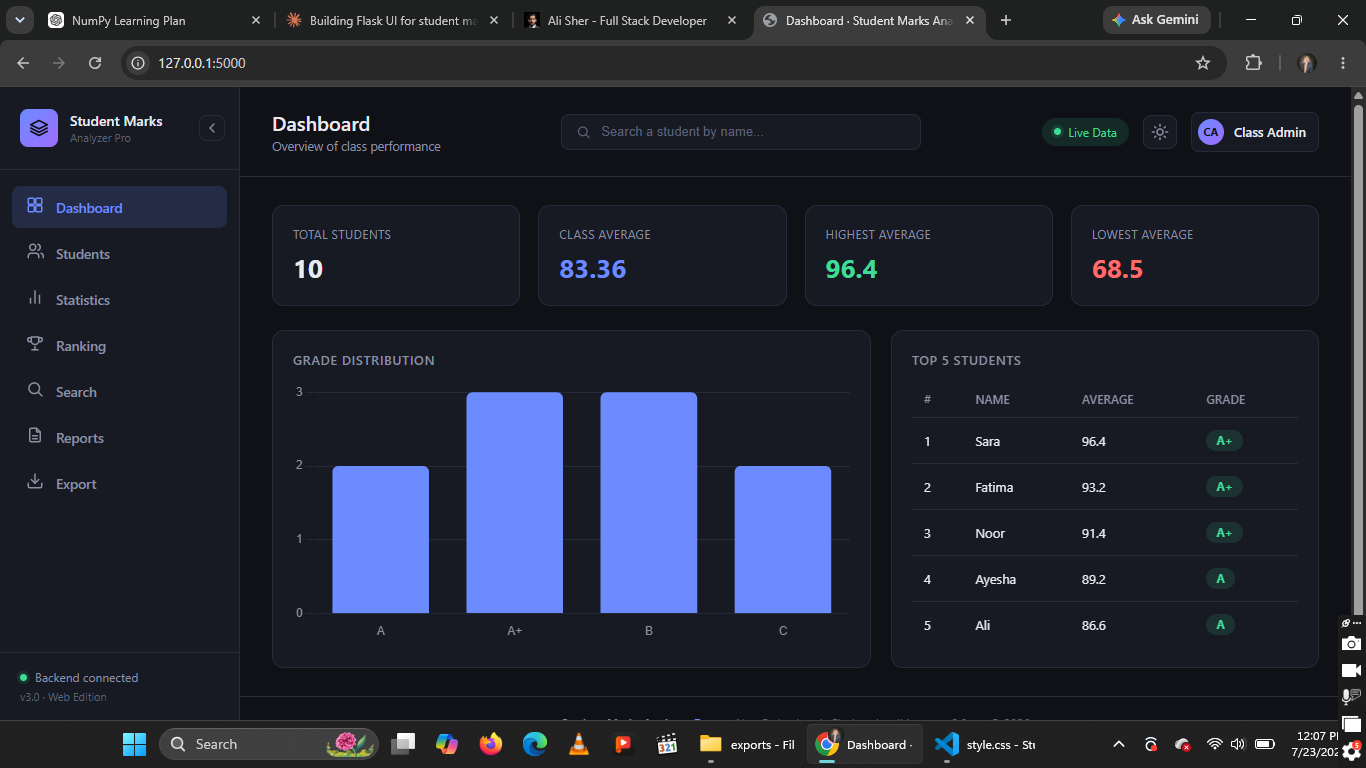1366x768 pixels.
Task: Open the Ranking page in sidebar
Action: coord(119,345)
